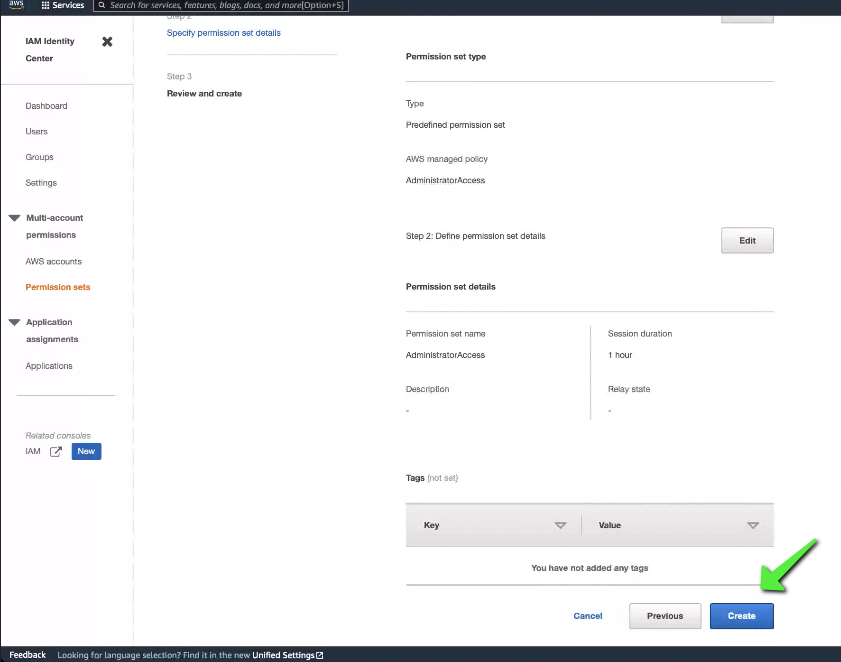Click the IAM Identity Center title
Screen dimensions: 841x662
point(50,49)
